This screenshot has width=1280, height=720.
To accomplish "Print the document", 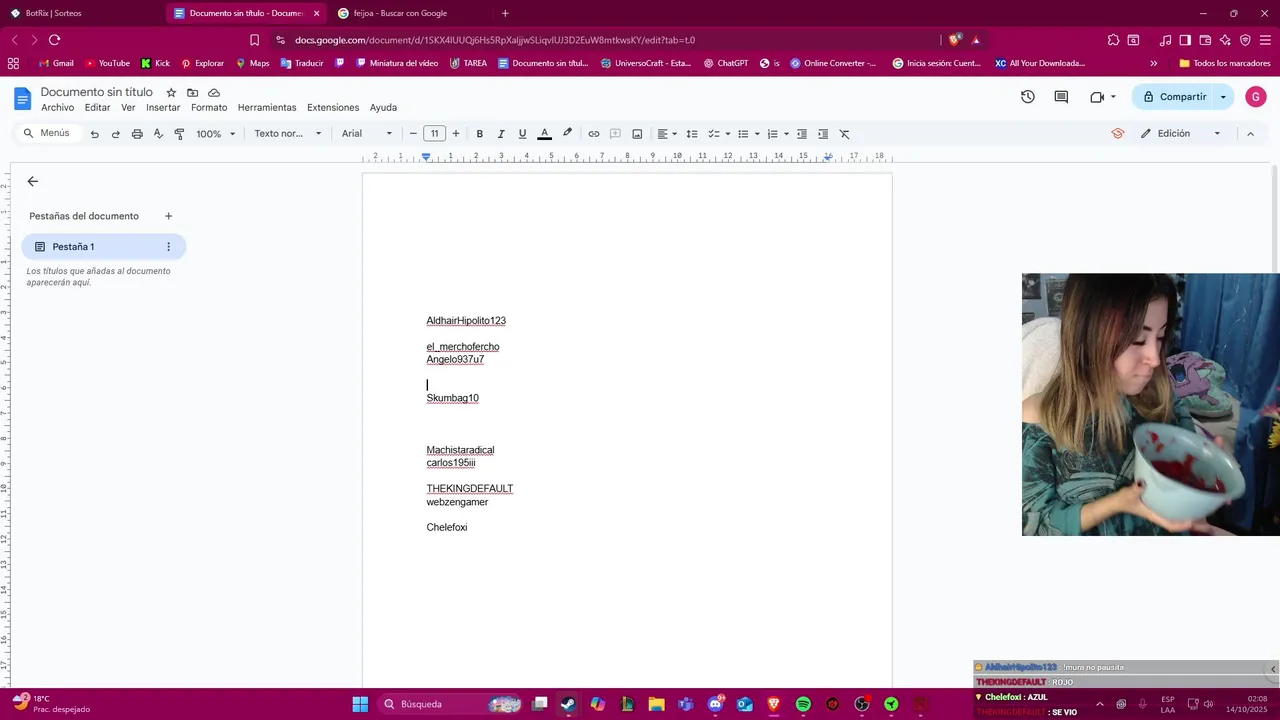I will click(x=137, y=134).
